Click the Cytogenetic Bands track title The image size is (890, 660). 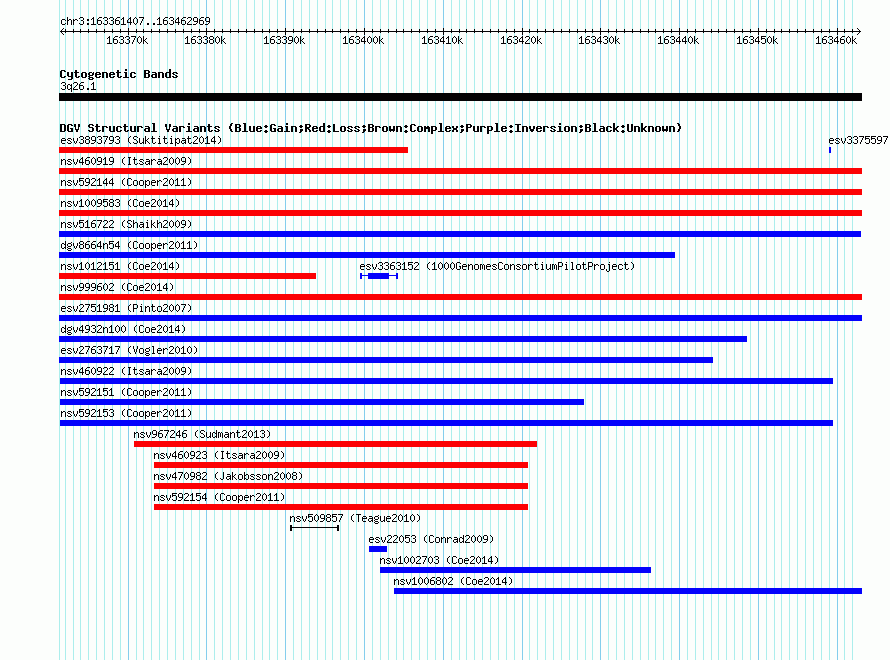tap(119, 74)
